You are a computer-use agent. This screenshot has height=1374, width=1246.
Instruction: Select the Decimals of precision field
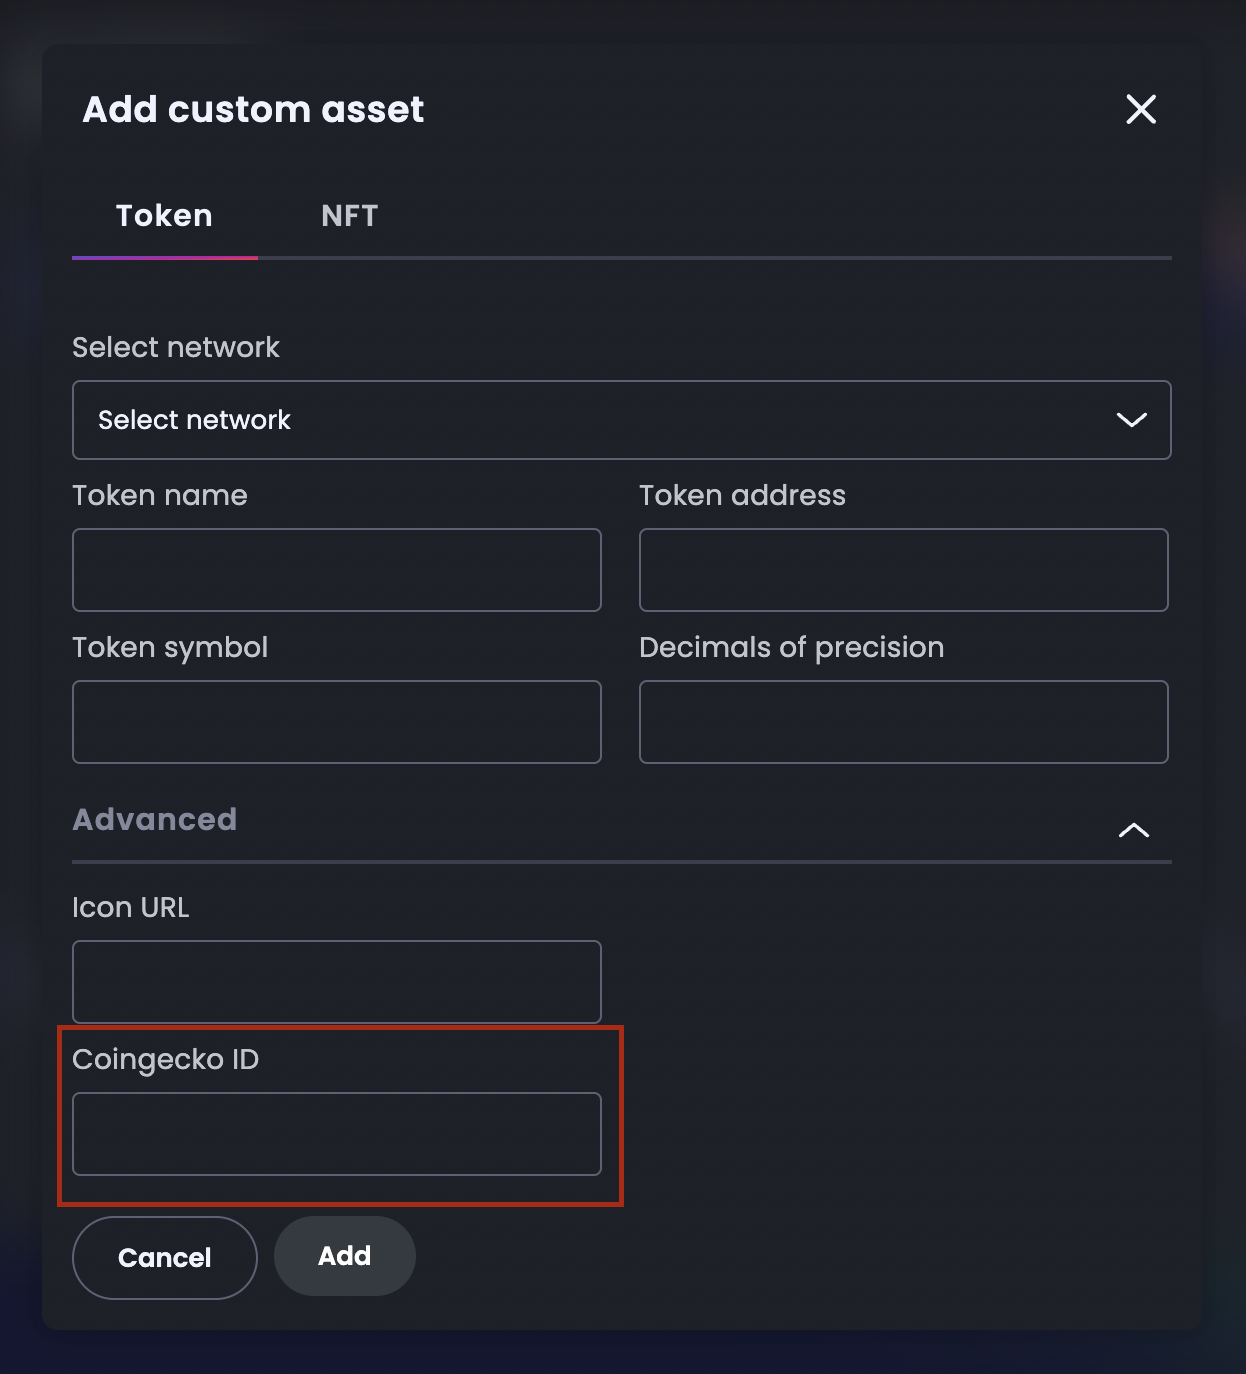(x=903, y=721)
